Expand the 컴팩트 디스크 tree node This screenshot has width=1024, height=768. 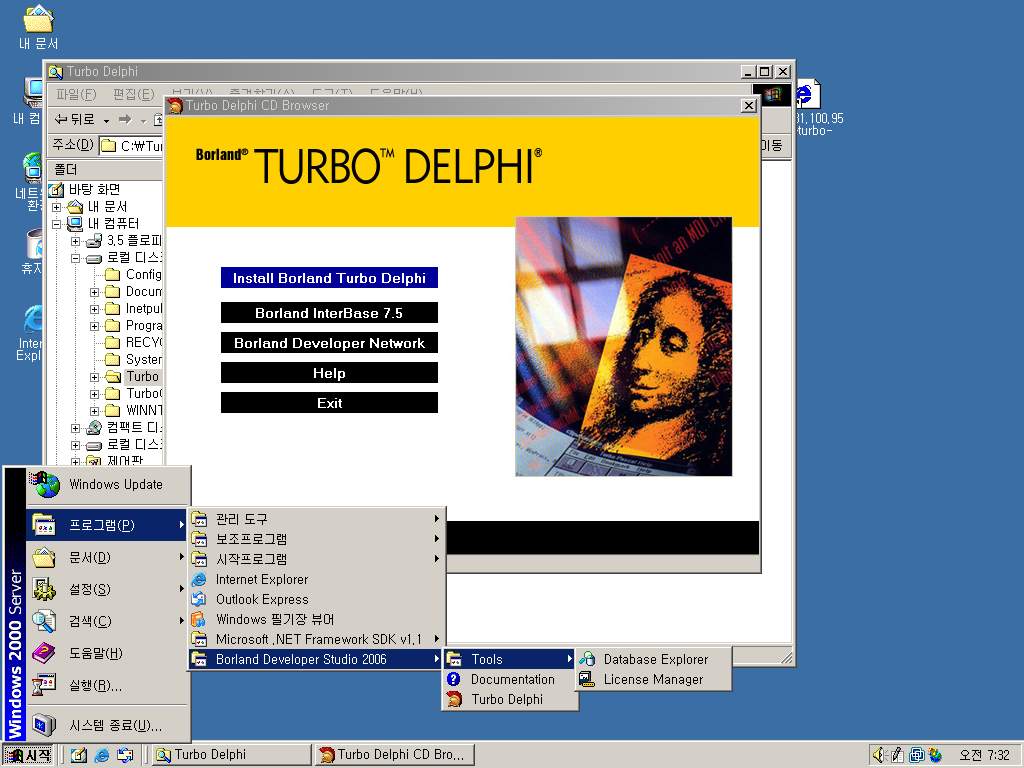click(75, 428)
